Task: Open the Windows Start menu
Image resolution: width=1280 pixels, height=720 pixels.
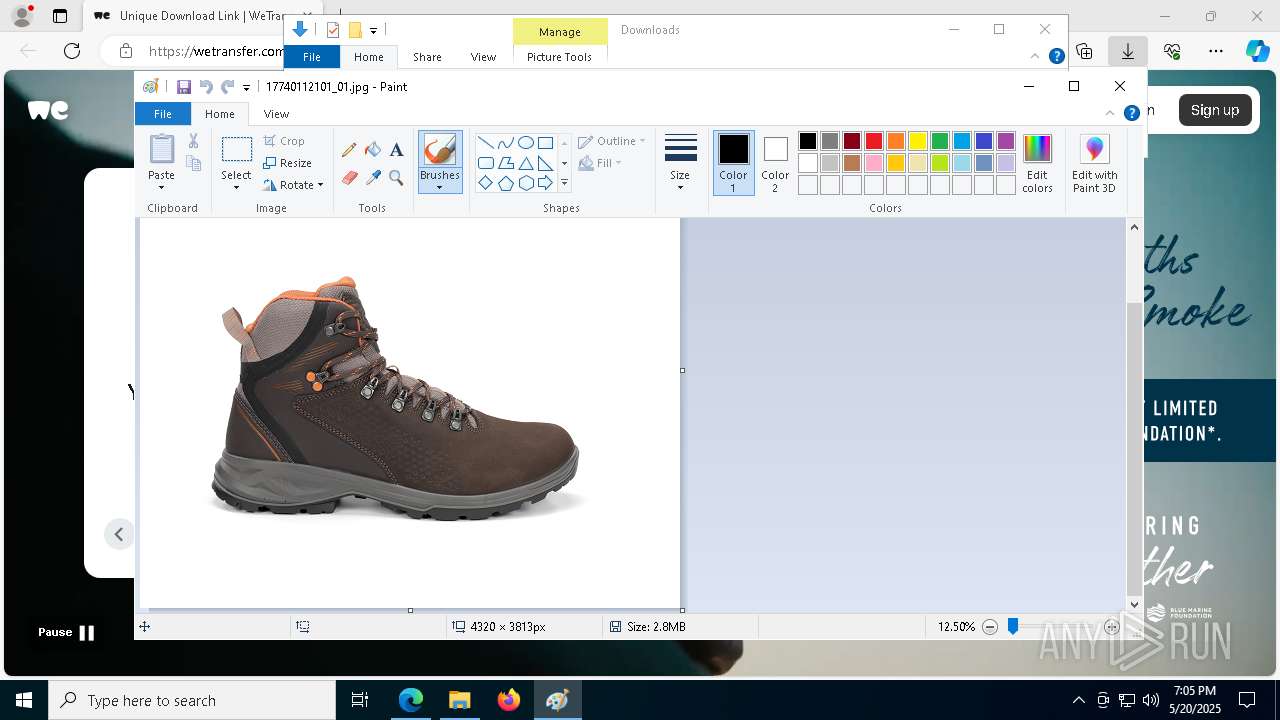Action: coord(24,700)
